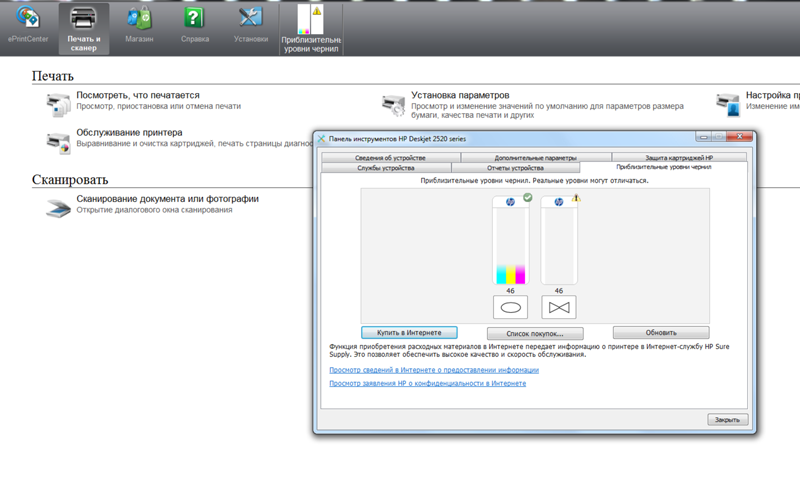
Task: Open Сканирование документа или фотографии
Action: (x=167, y=199)
